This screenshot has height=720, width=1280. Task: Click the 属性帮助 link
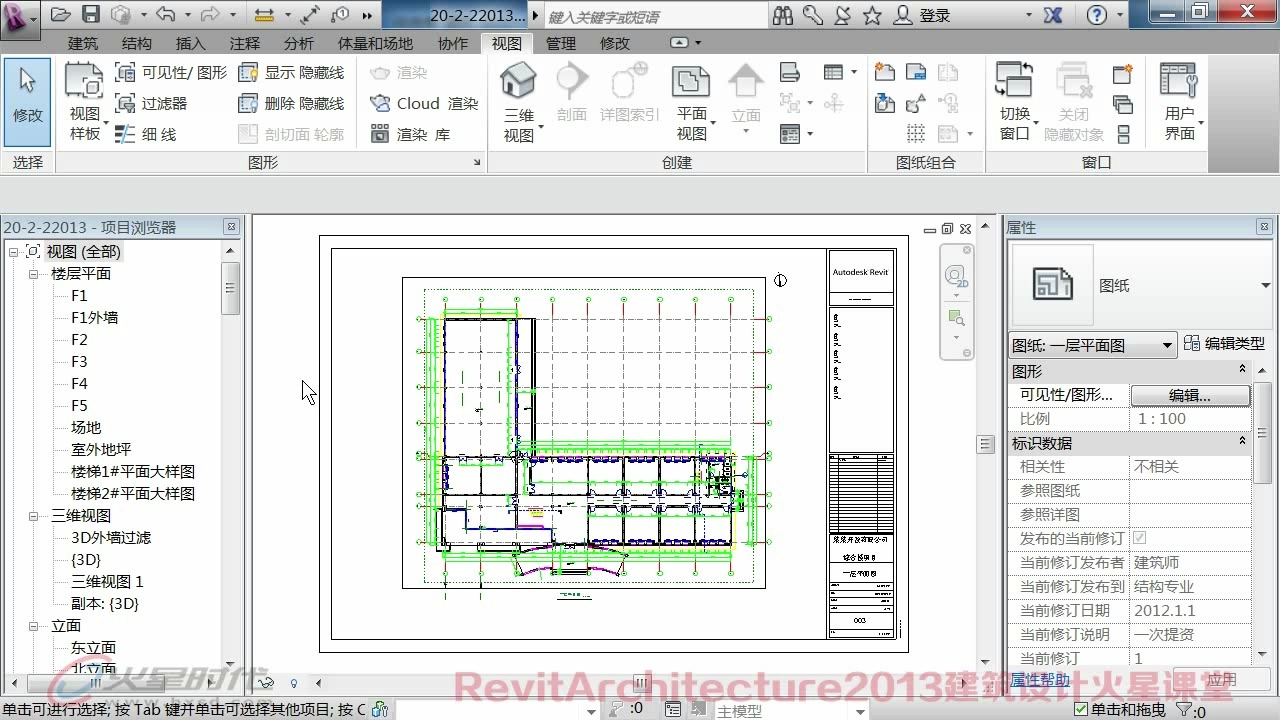tap(1040, 680)
